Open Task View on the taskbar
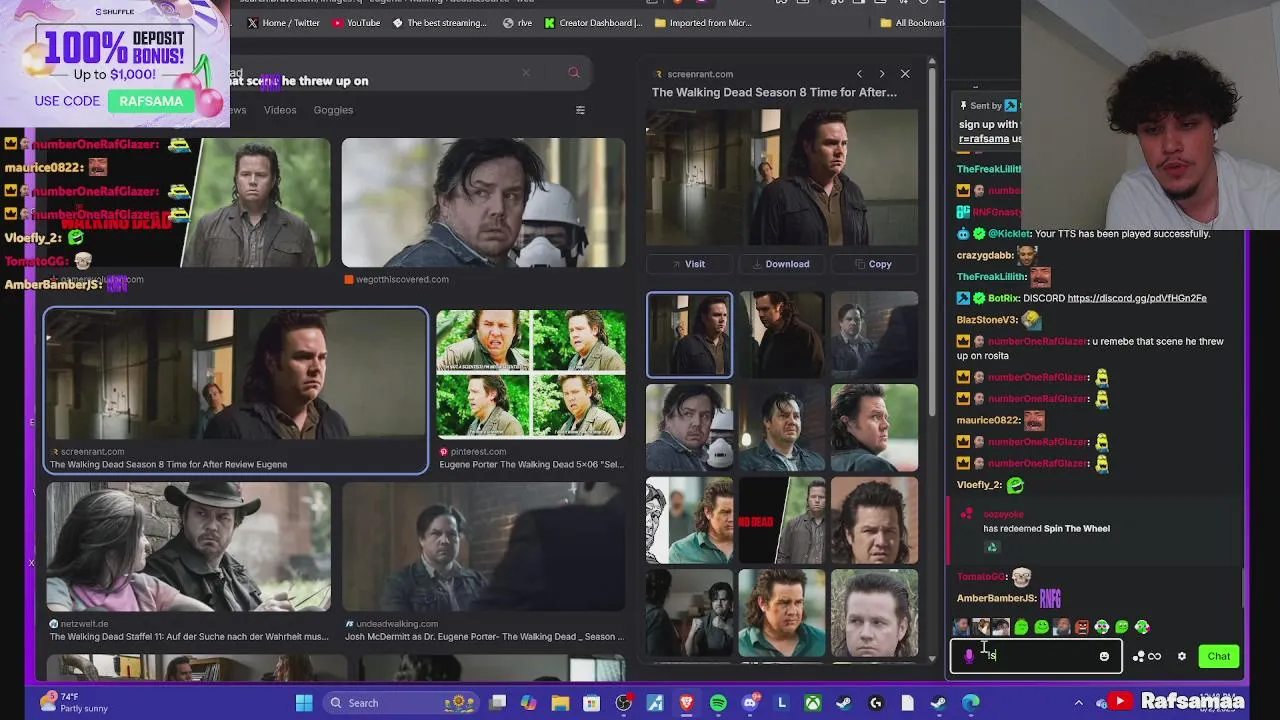Viewport: 1280px width, 720px height. [x=498, y=703]
